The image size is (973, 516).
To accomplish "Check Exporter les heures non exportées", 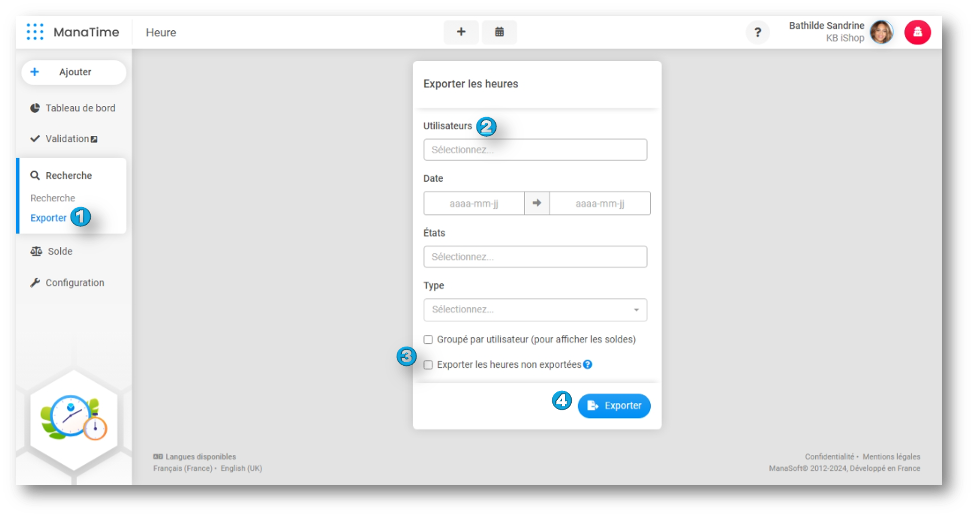I will click(x=428, y=365).
